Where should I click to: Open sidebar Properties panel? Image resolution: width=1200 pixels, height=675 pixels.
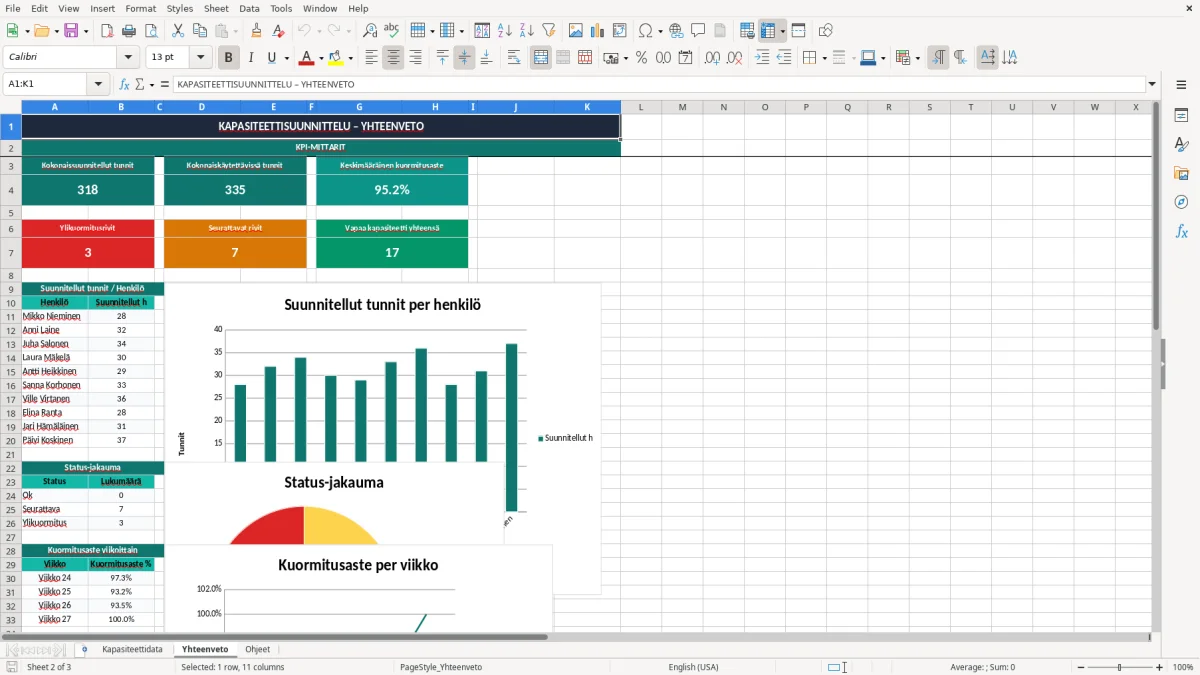coord(1181,116)
